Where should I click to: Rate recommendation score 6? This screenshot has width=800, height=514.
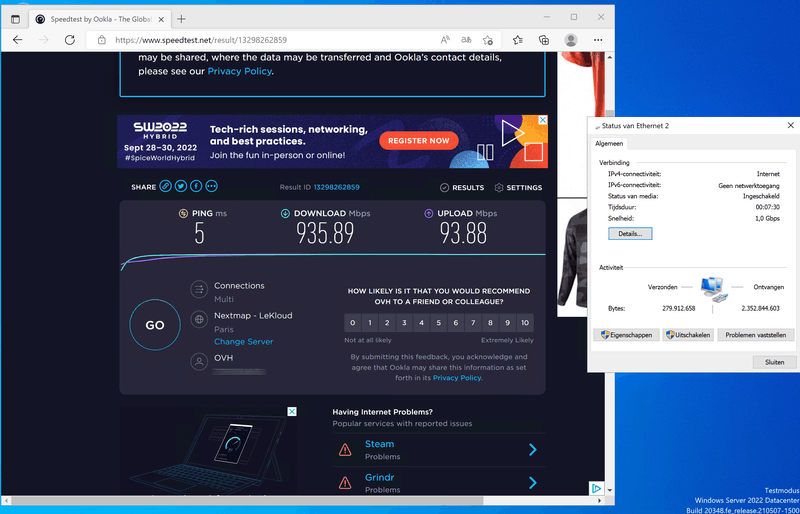pyautogui.click(x=456, y=323)
